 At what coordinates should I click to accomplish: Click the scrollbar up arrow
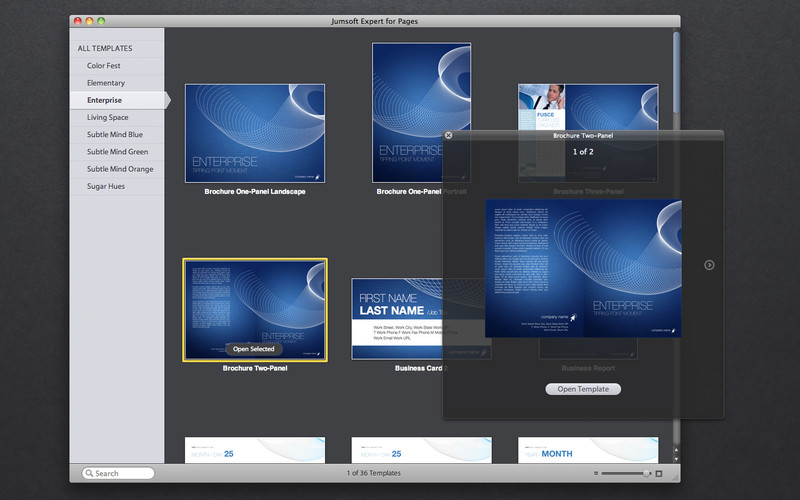(x=677, y=450)
